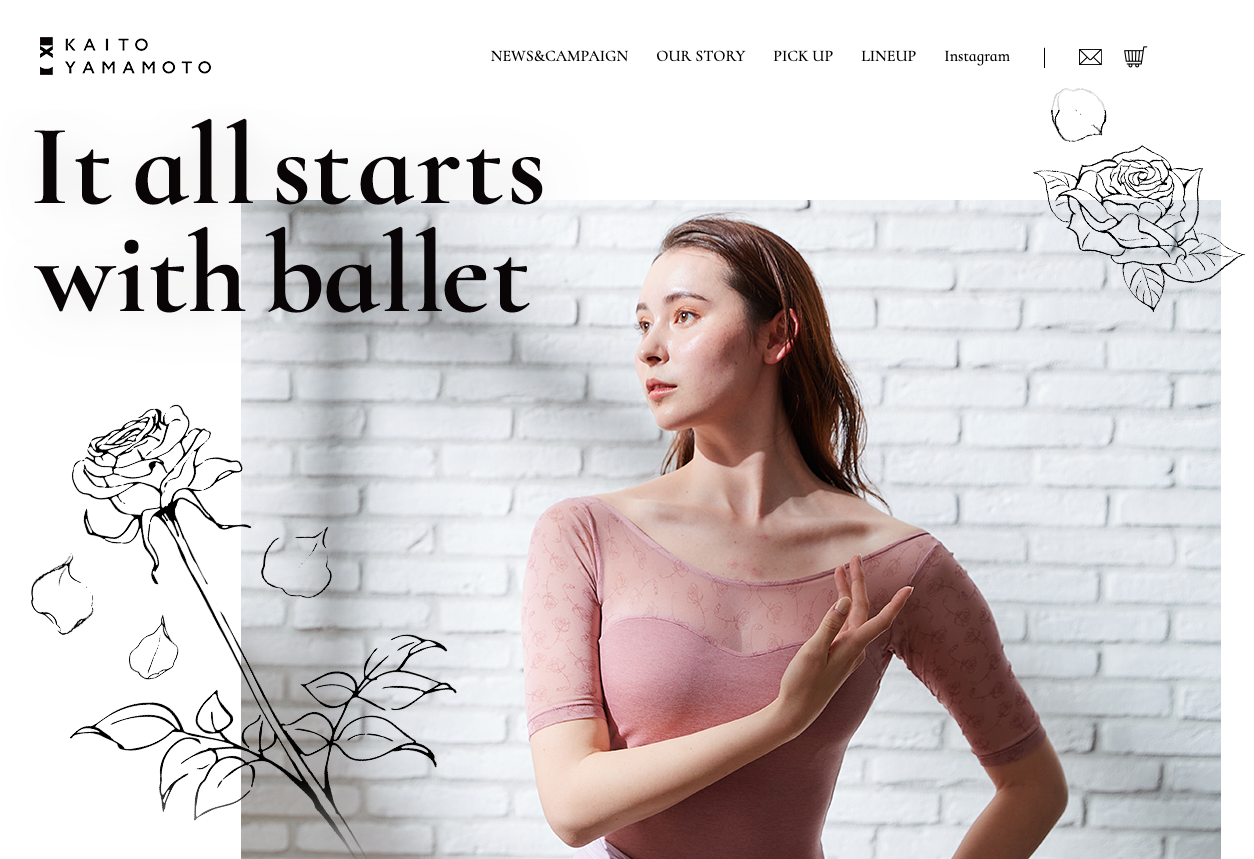The width and height of the screenshot is (1254, 859).
Task: Click the leftmost falling petal sketch
Action: [x=62, y=596]
